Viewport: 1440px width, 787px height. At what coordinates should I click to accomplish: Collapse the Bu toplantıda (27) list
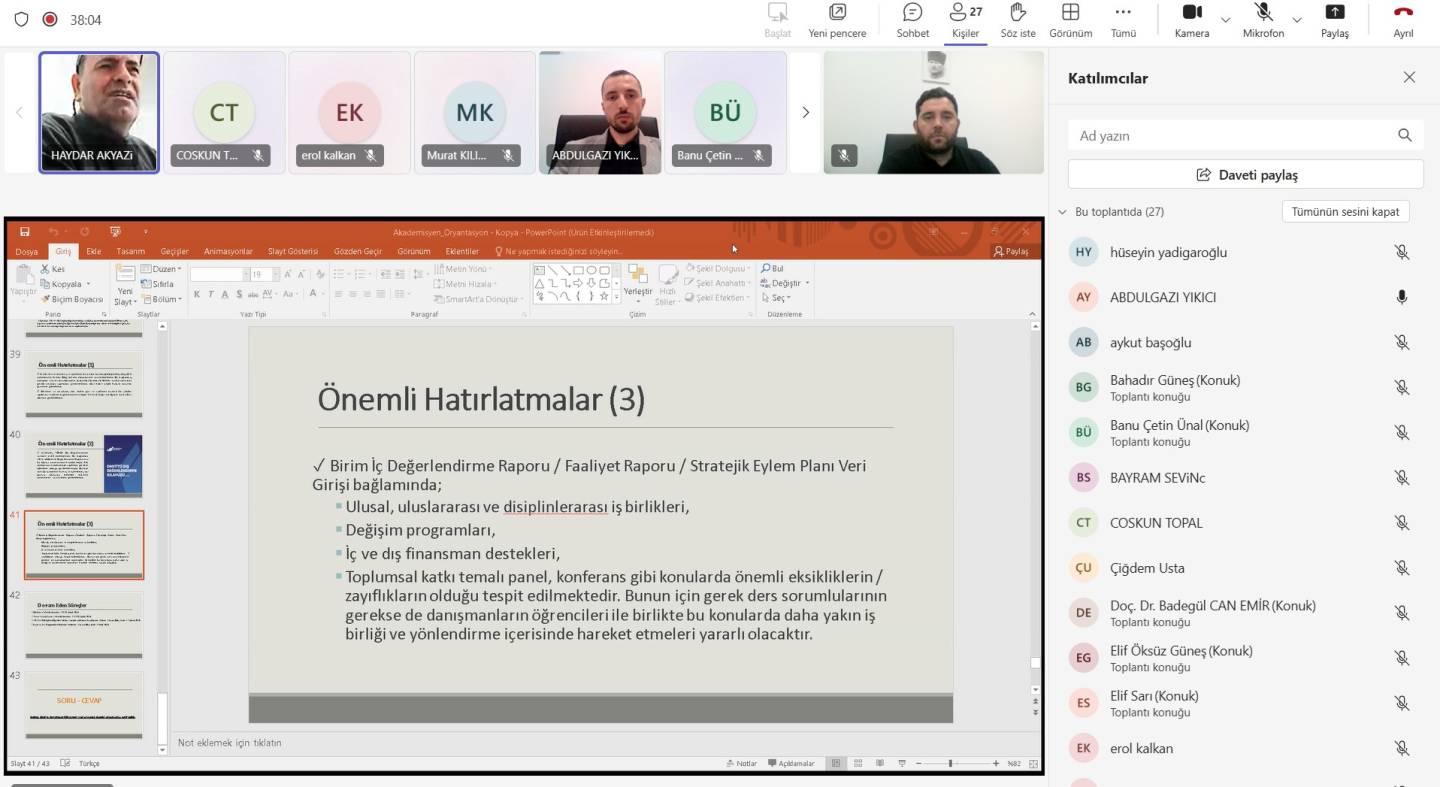[x=1062, y=212]
